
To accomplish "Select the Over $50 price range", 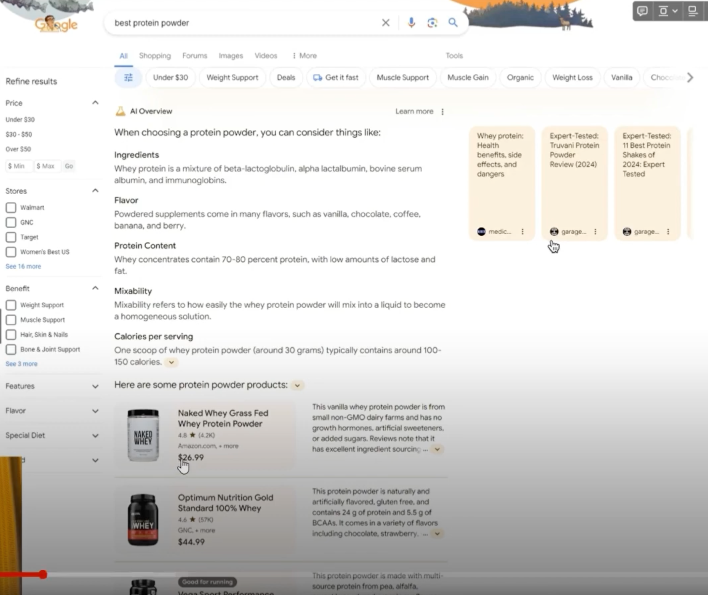I will click(x=18, y=149).
